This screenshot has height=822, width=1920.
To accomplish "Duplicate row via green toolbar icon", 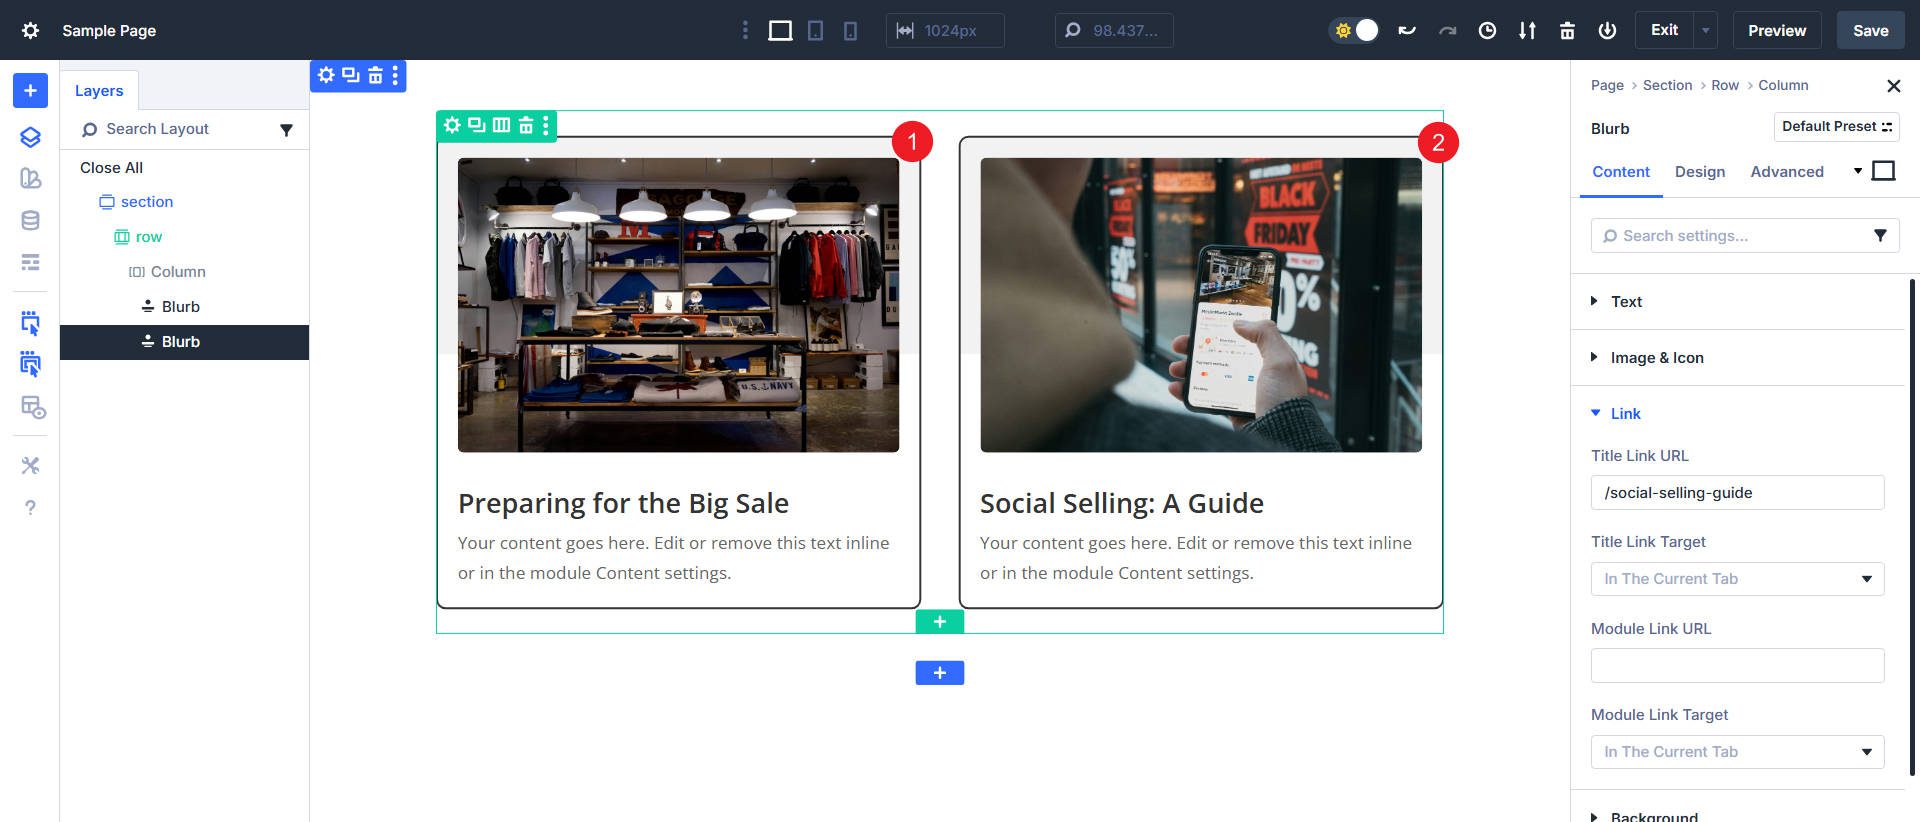I will click(477, 125).
